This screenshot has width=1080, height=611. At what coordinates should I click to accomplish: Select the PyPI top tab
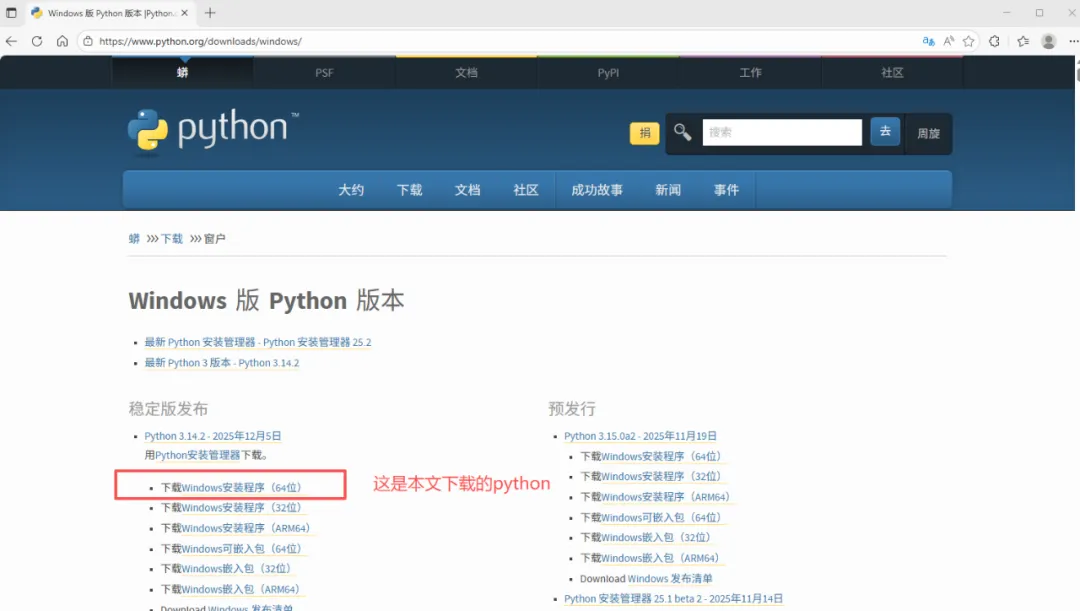click(x=608, y=72)
